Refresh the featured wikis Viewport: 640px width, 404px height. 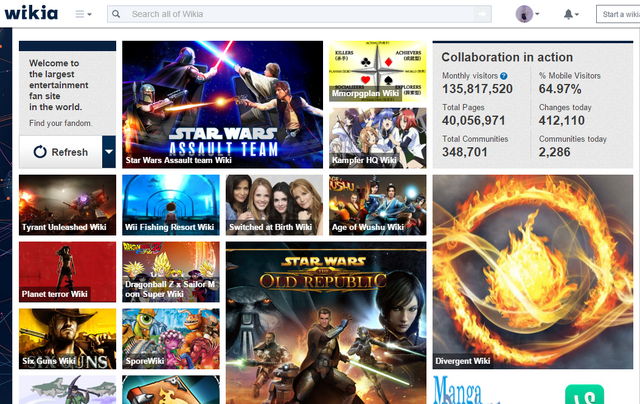click(x=60, y=152)
